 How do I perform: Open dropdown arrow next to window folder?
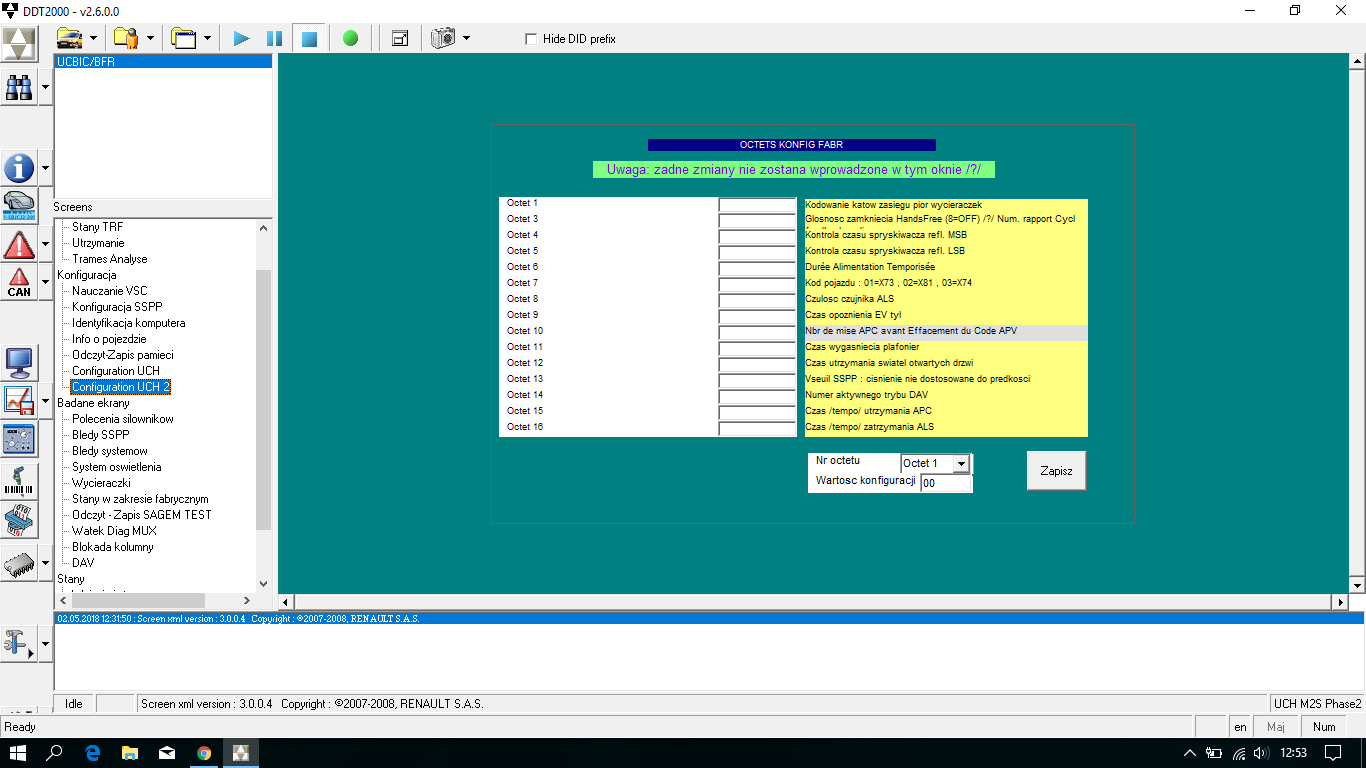(207, 38)
